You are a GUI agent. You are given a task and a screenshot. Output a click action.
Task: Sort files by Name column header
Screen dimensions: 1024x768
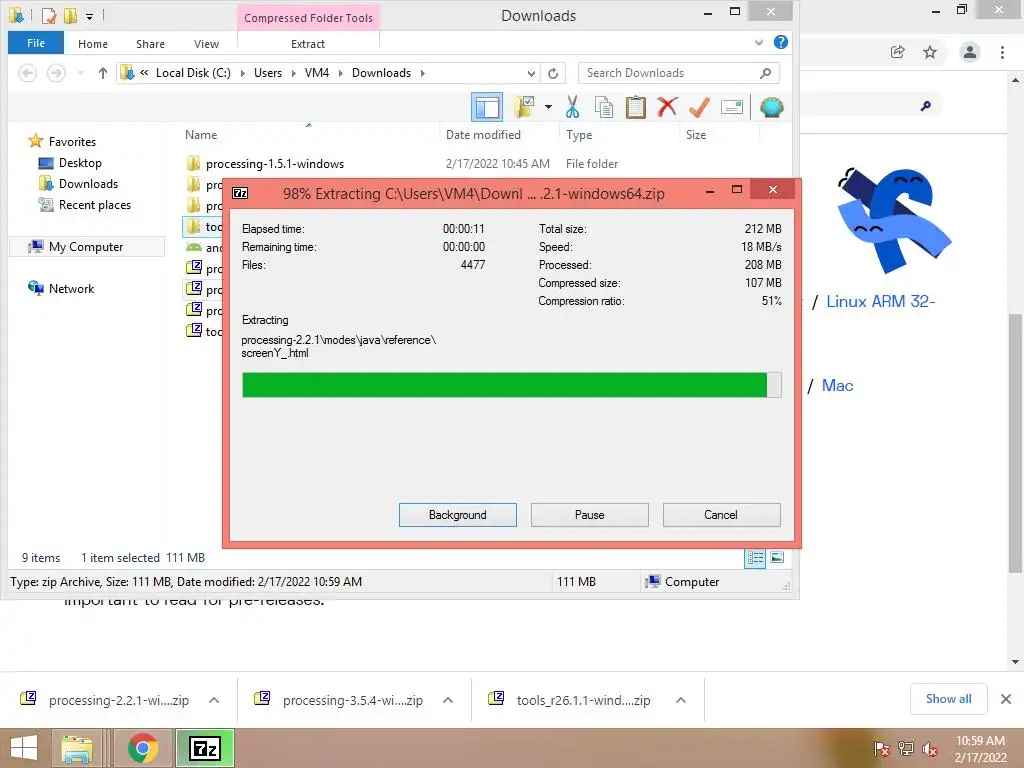click(x=201, y=135)
